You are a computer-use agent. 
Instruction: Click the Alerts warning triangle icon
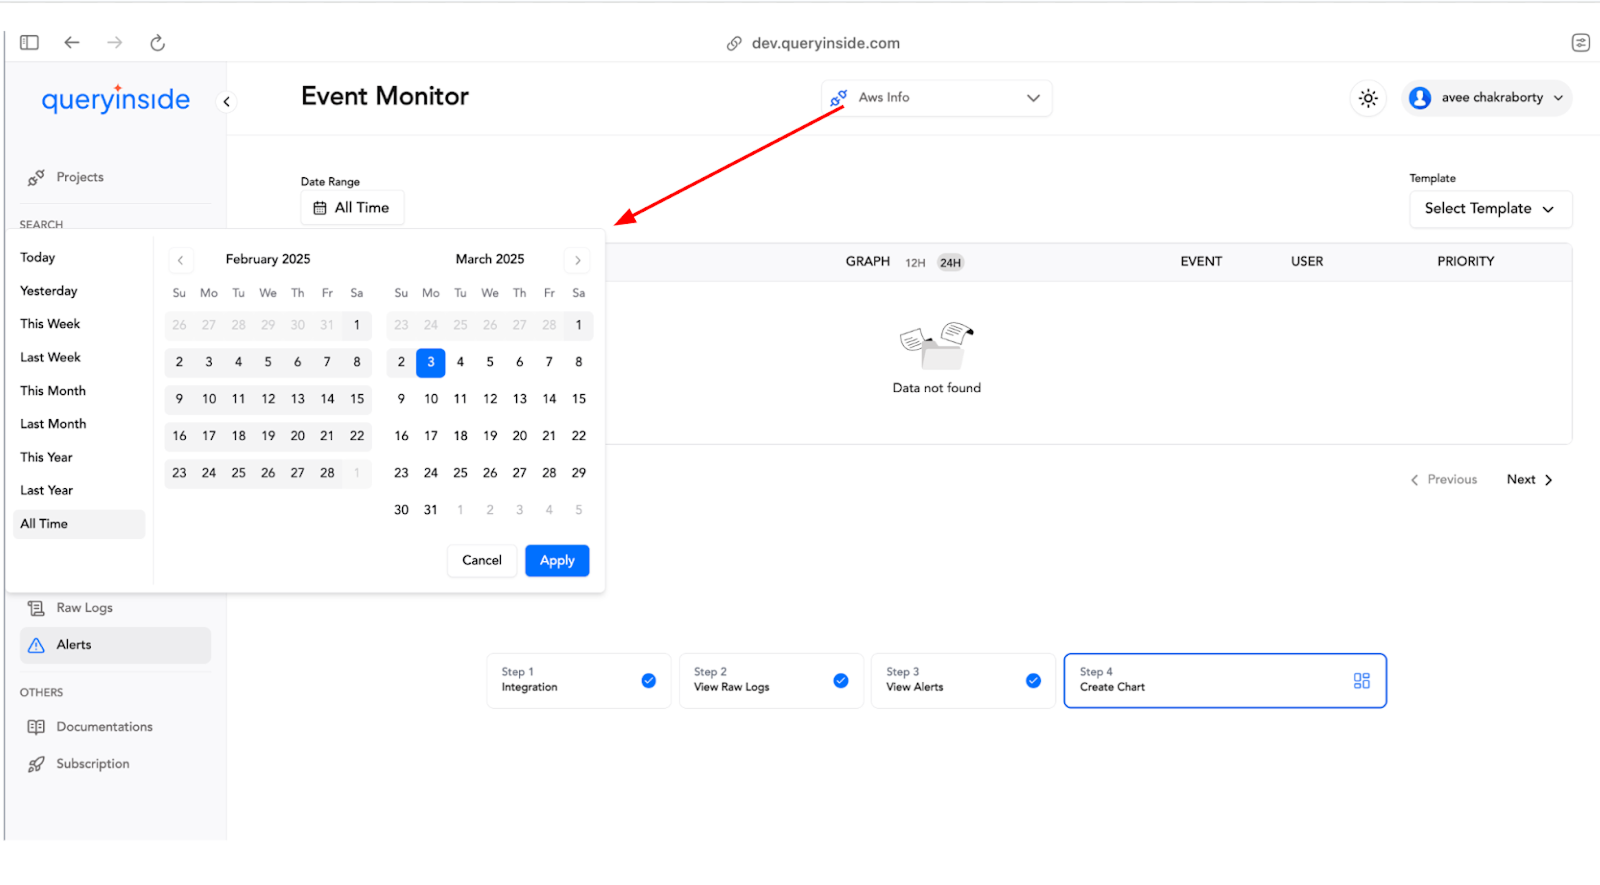36,645
